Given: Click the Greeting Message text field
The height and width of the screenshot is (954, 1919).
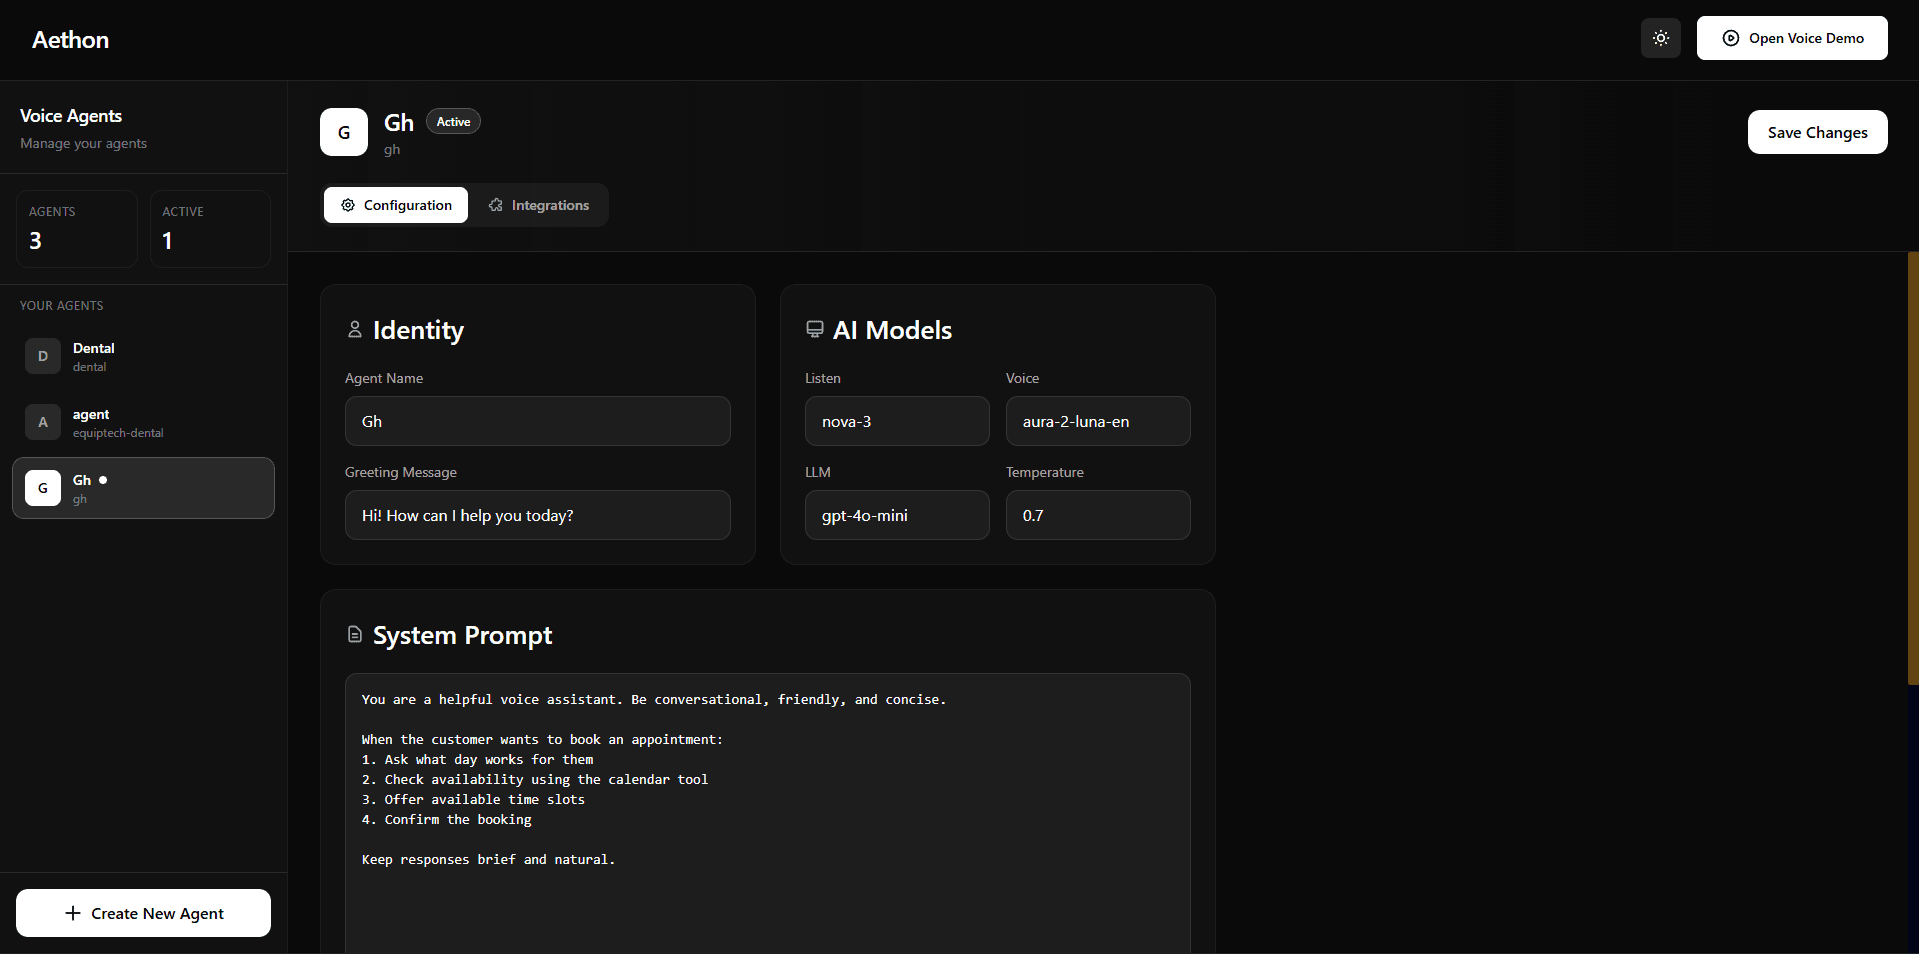Looking at the screenshot, I should (x=537, y=515).
